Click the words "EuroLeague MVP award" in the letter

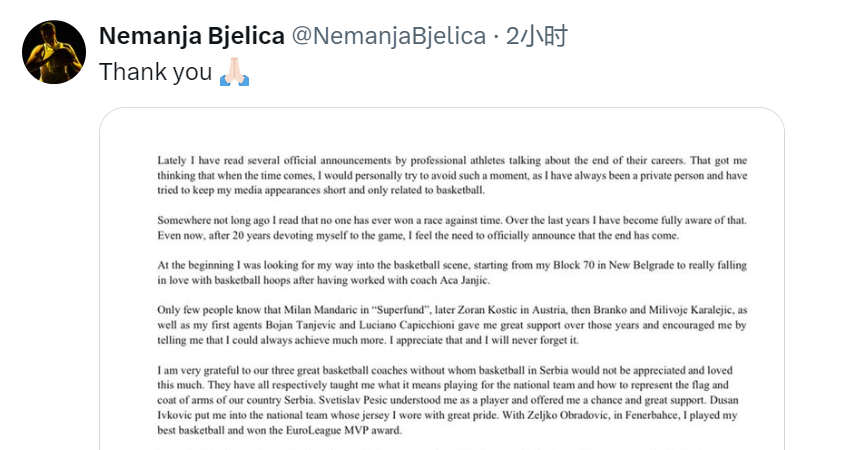click(343, 430)
